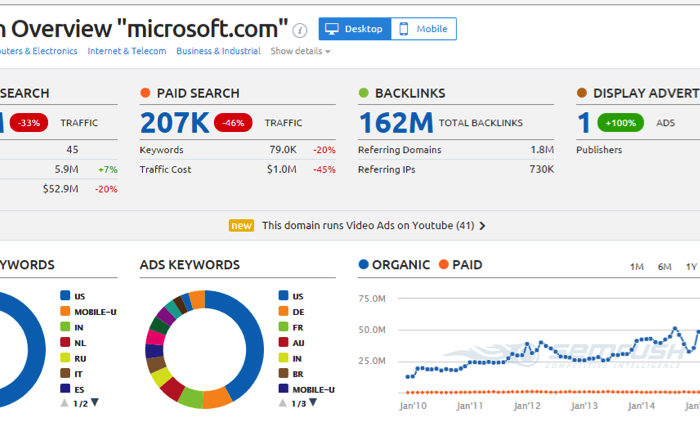Viewport: 700px width, 432px height.
Task: Click the Jan'12 axis label on chart
Action: click(527, 406)
